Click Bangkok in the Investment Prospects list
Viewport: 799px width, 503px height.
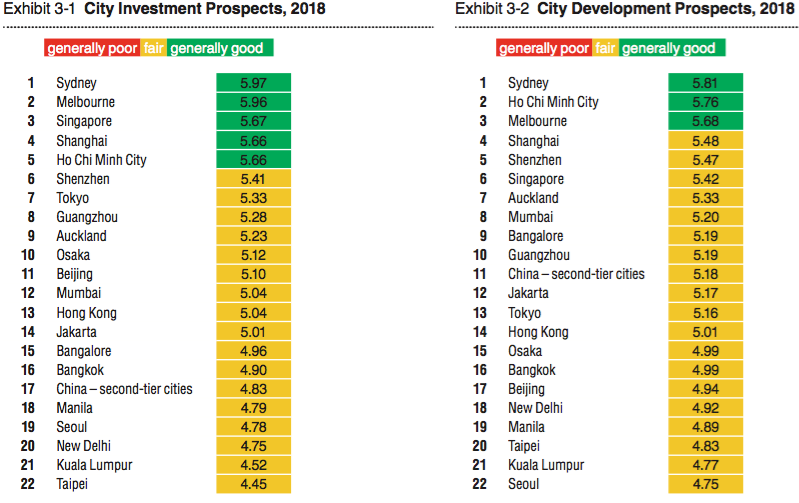[x=80, y=370]
